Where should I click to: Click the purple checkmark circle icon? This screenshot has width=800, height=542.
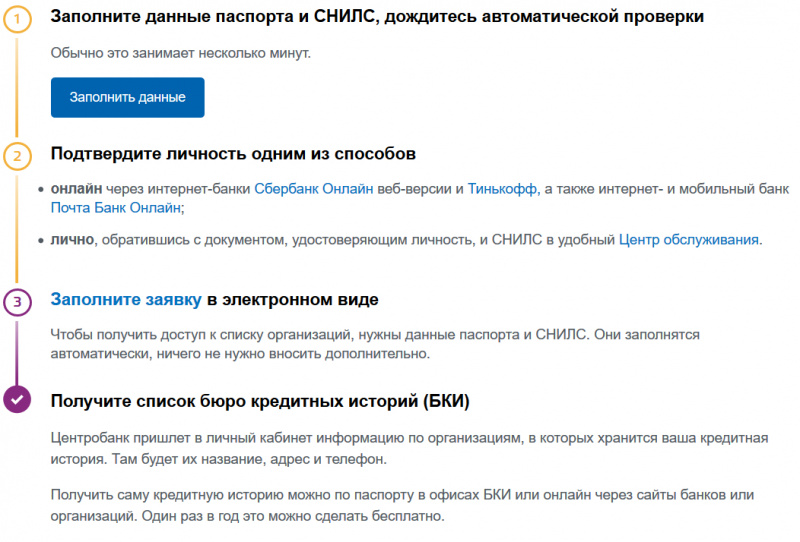[x=17, y=401]
